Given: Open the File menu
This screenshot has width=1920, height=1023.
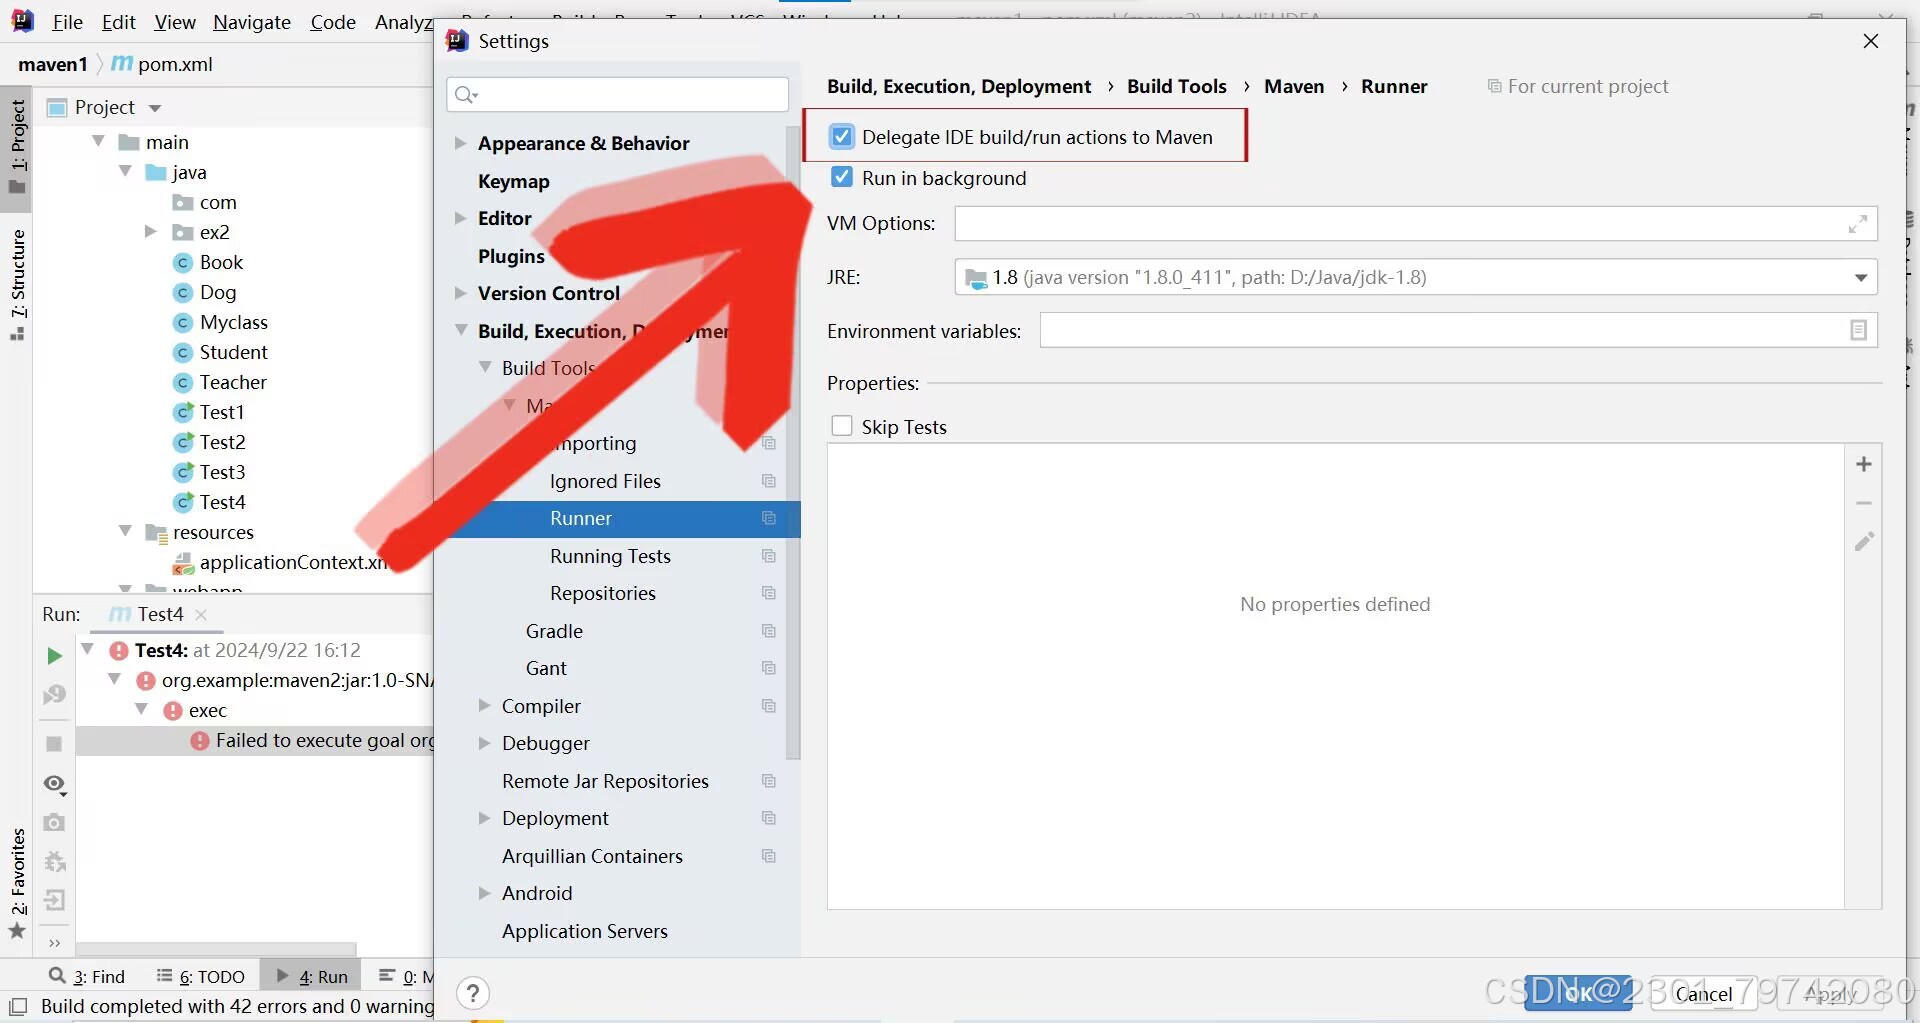Looking at the screenshot, I should click(67, 22).
